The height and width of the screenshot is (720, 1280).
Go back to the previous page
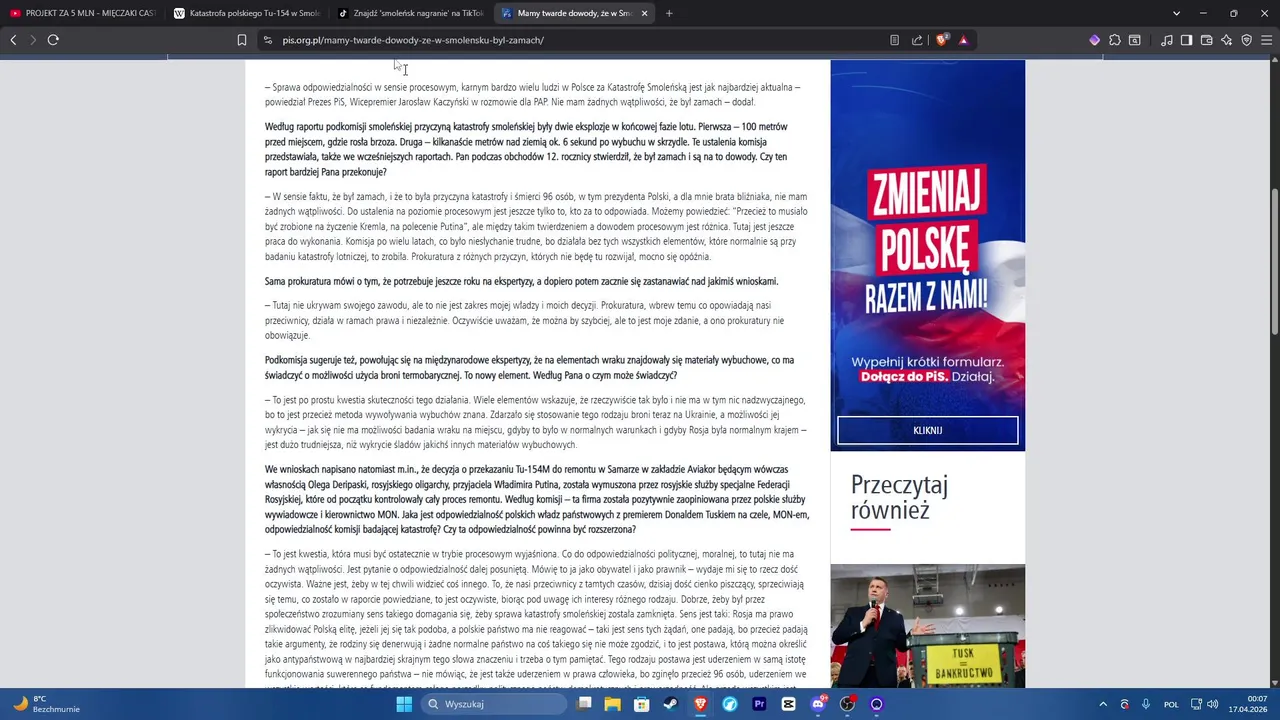tap(13, 40)
